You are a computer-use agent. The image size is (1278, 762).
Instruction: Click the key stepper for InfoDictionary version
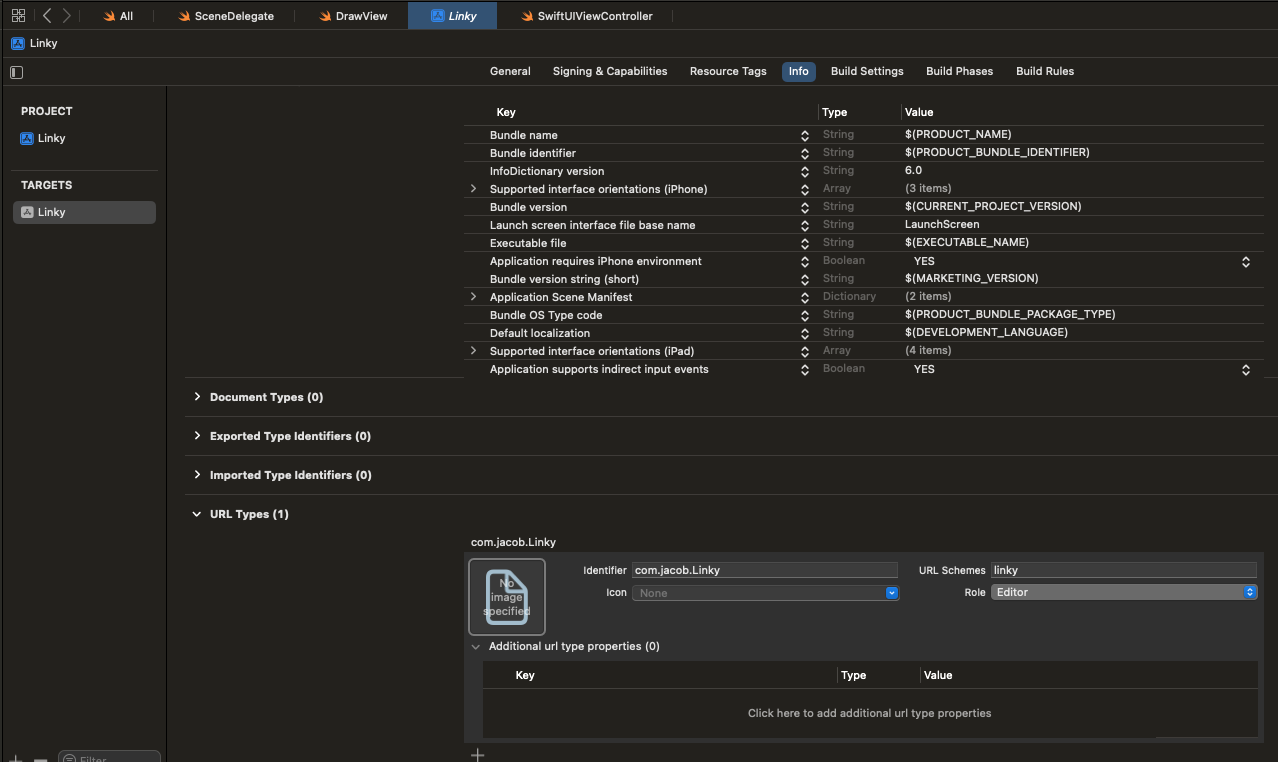click(805, 171)
